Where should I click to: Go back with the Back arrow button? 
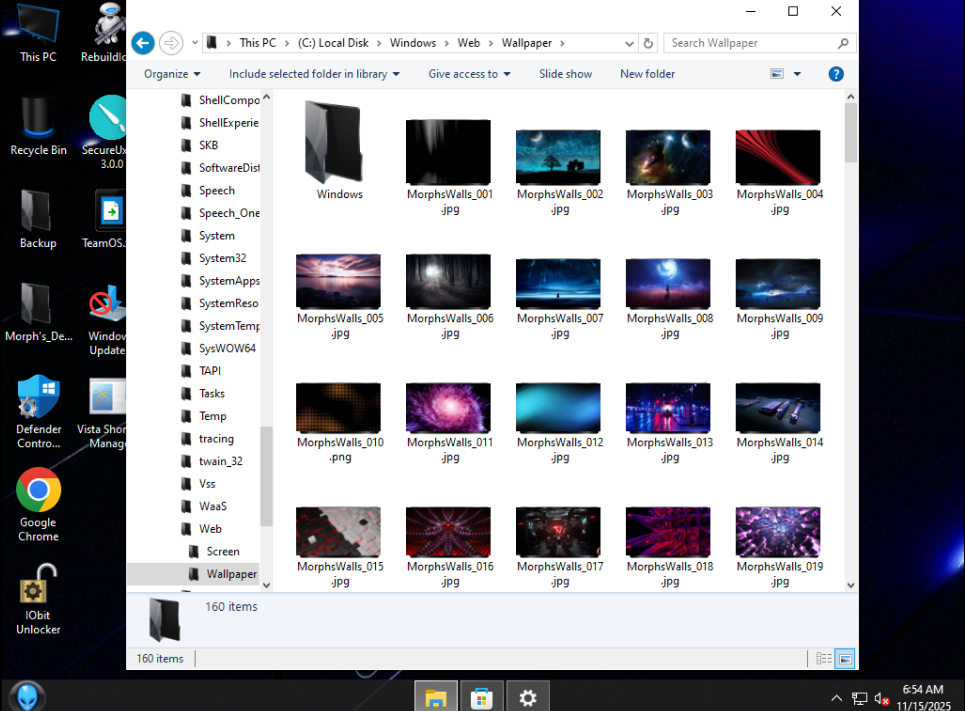pos(143,43)
